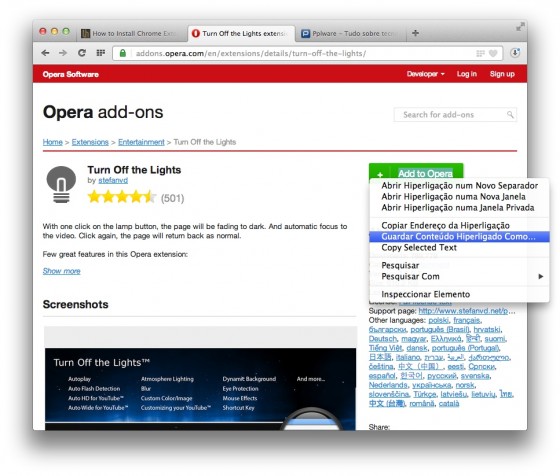Switch language to română
Screen dimensions: 560x476
point(422,404)
